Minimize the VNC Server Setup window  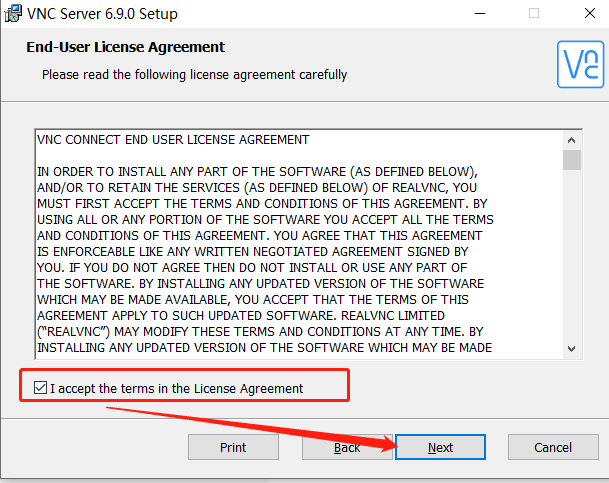487,13
